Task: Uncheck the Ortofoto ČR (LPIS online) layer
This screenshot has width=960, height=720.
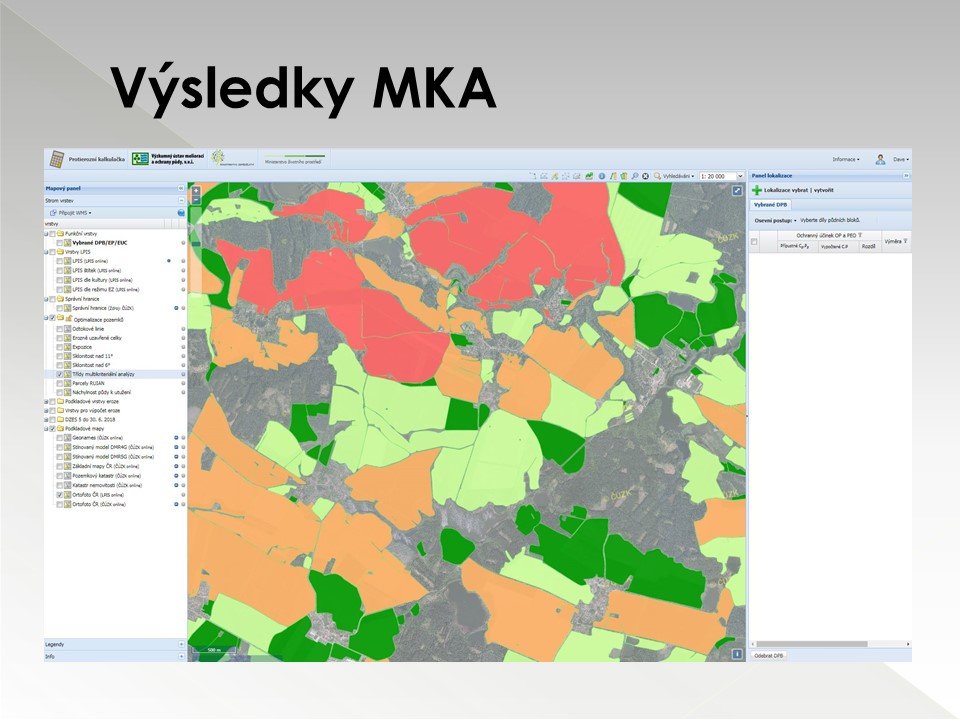Action: (x=59, y=495)
